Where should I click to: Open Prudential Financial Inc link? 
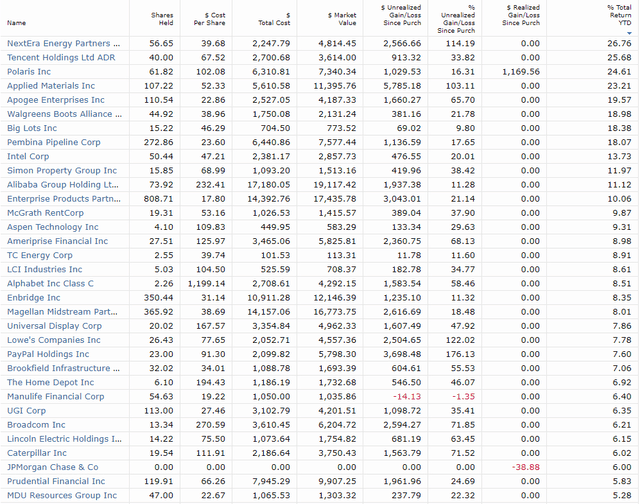[x=56, y=481]
